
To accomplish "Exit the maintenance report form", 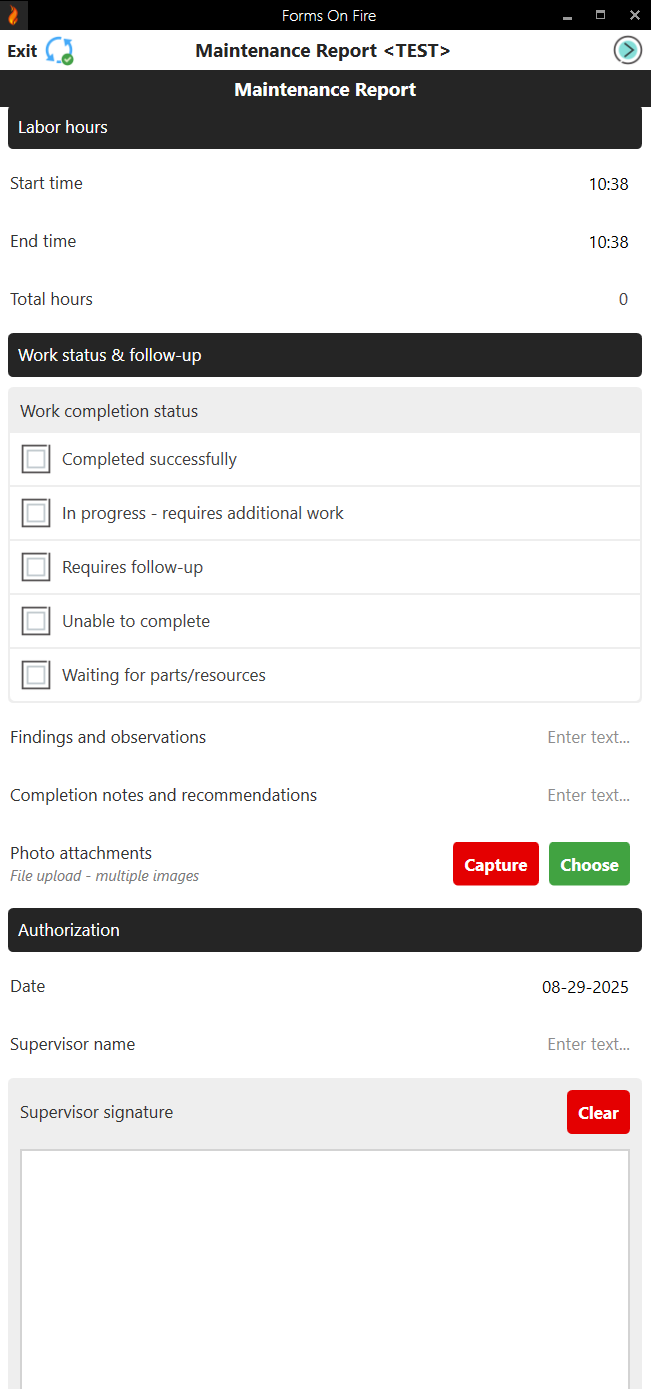I will (x=20, y=50).
